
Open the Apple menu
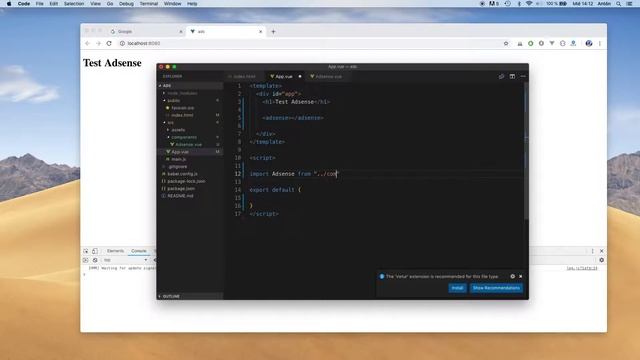[9, 4]
